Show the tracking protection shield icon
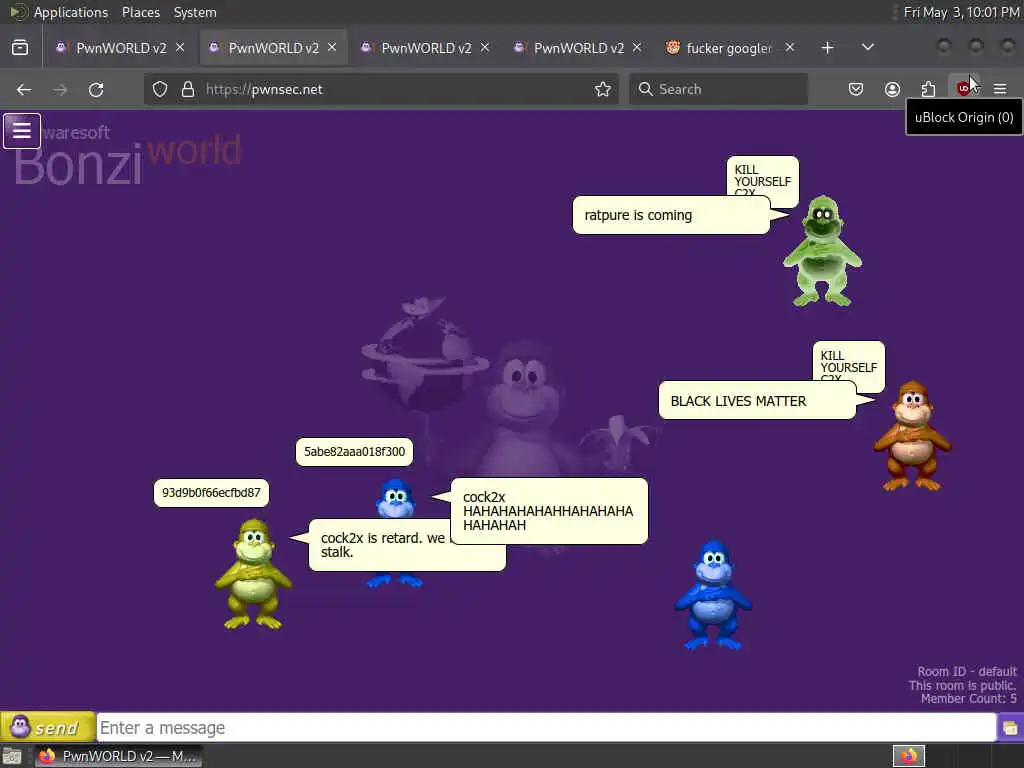The image size is (1024, 768). coord(160,89)
